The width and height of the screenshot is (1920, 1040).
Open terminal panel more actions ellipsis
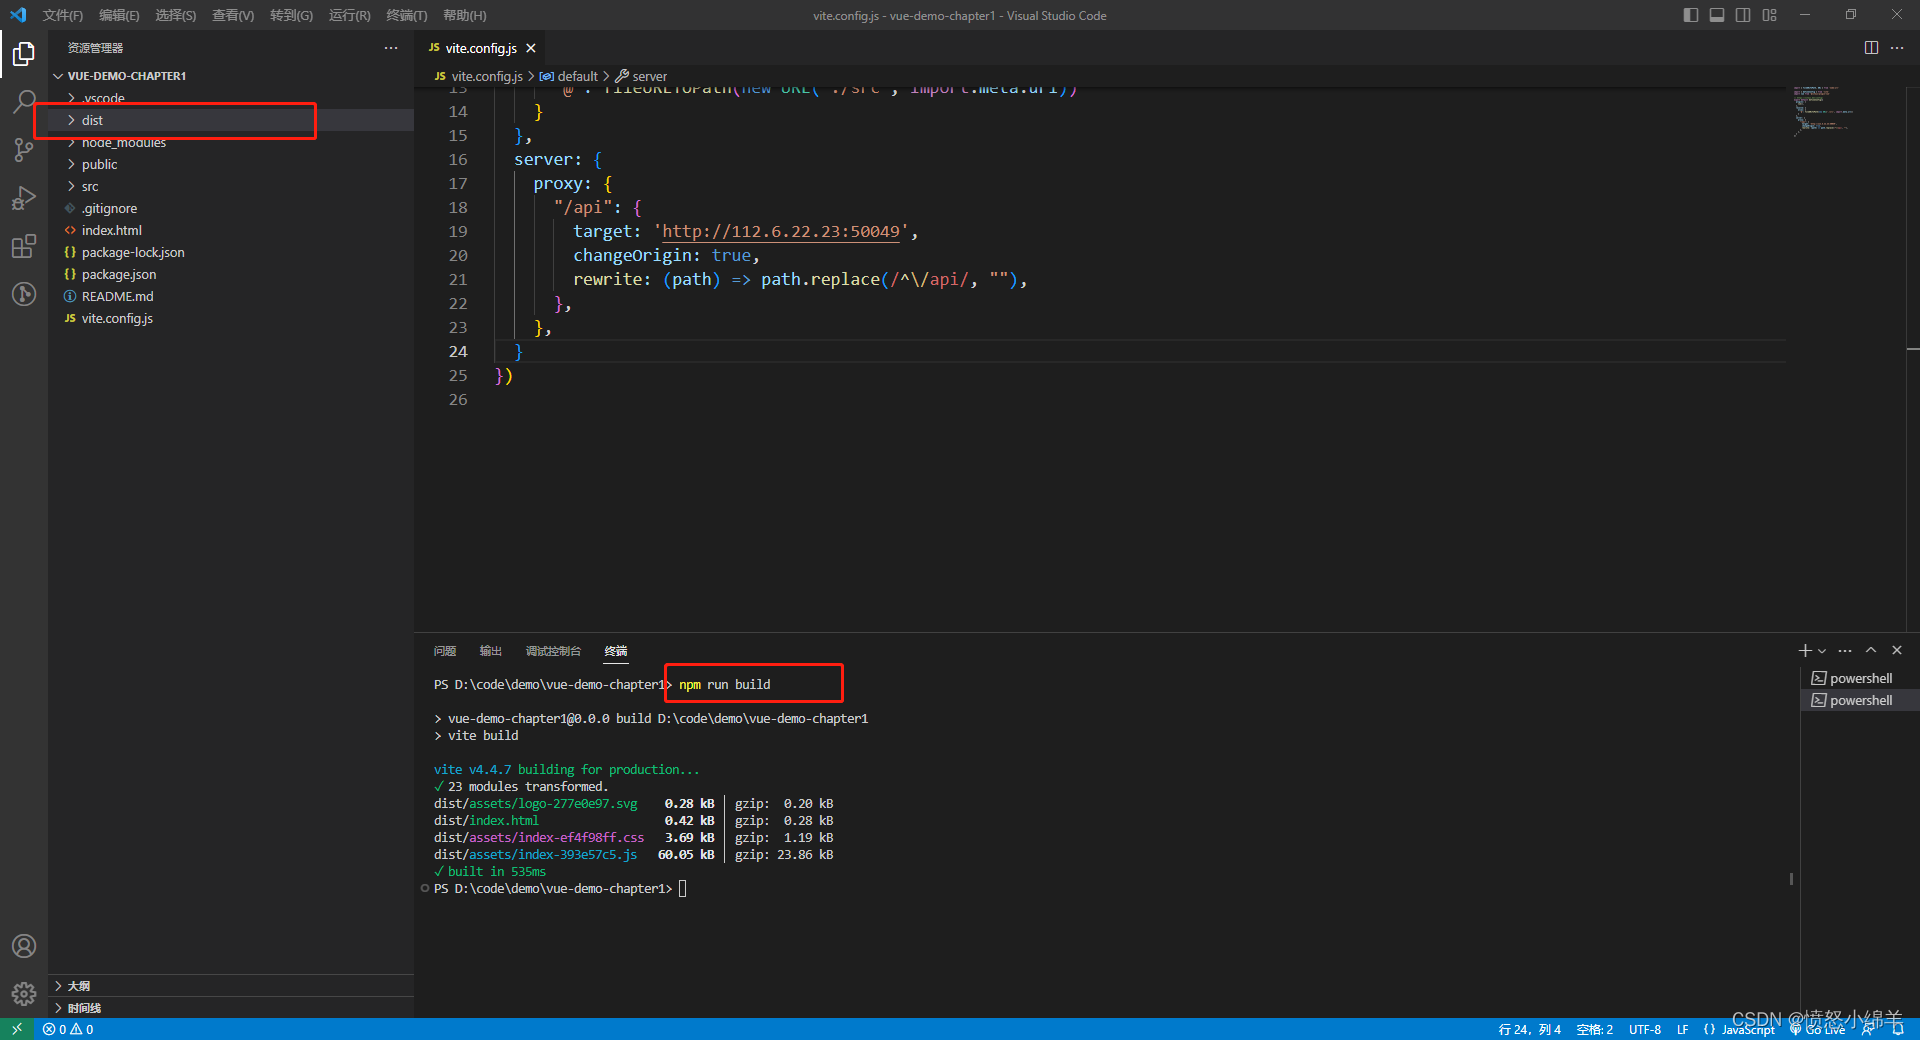tap(1845, 650)
